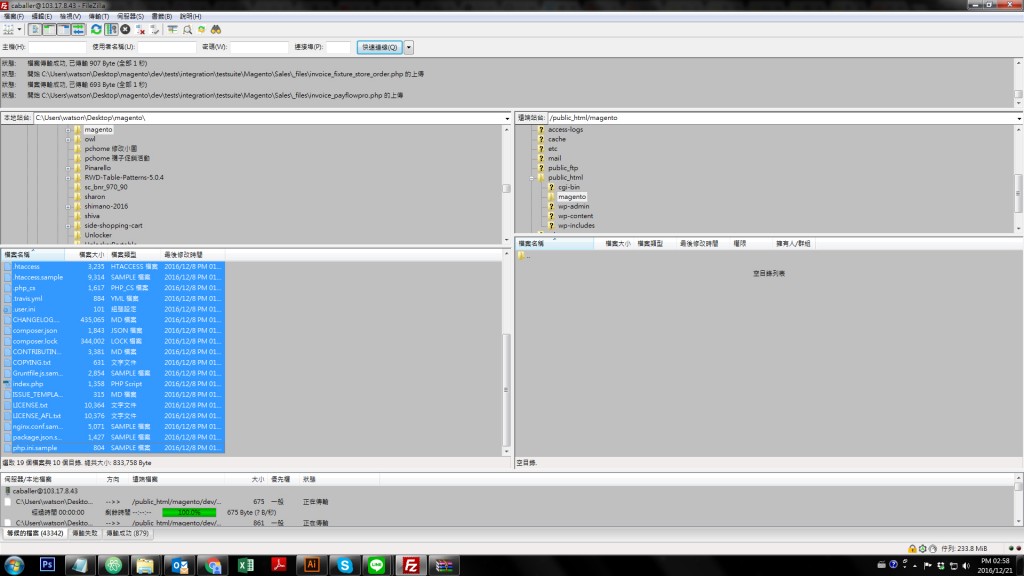The height and width of the screenshot is (576, 1024).
Task: Open the Site Manager dropdown arrow
Action: pos(20,29)
